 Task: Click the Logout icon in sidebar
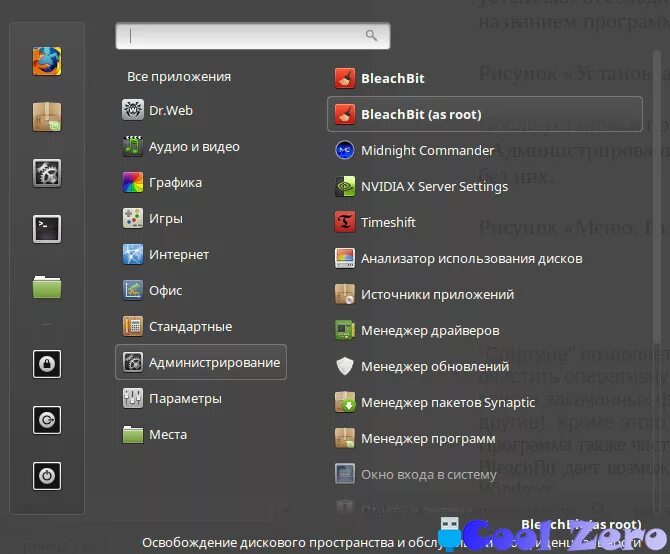(47, 420)
